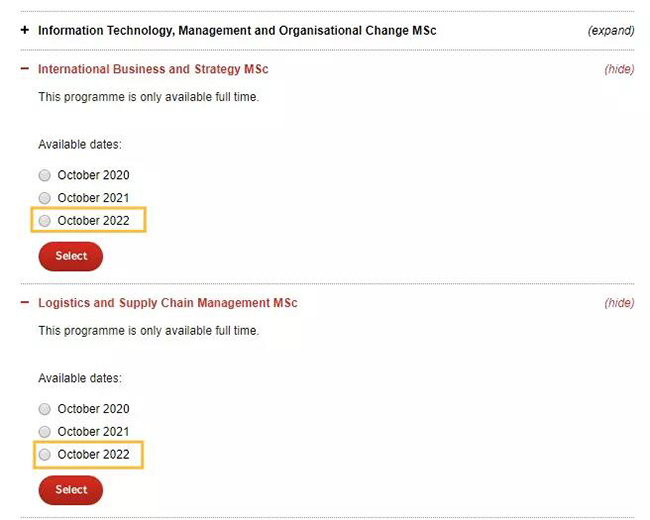Click the full-time availability note under Logistics
The image size is (650, 520).
click(148, 330)
